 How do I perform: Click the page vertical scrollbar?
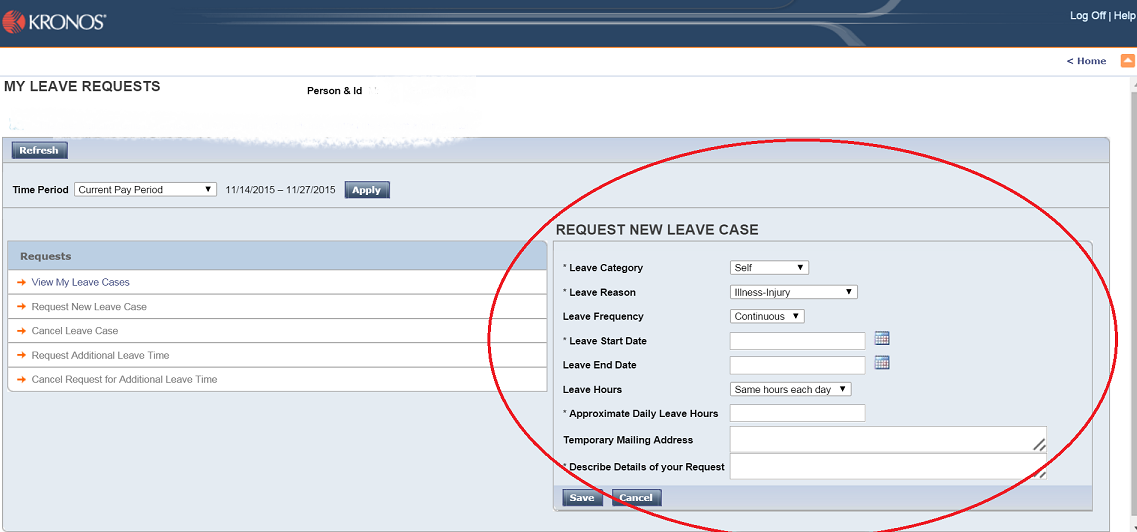(x=1133, y=304)
